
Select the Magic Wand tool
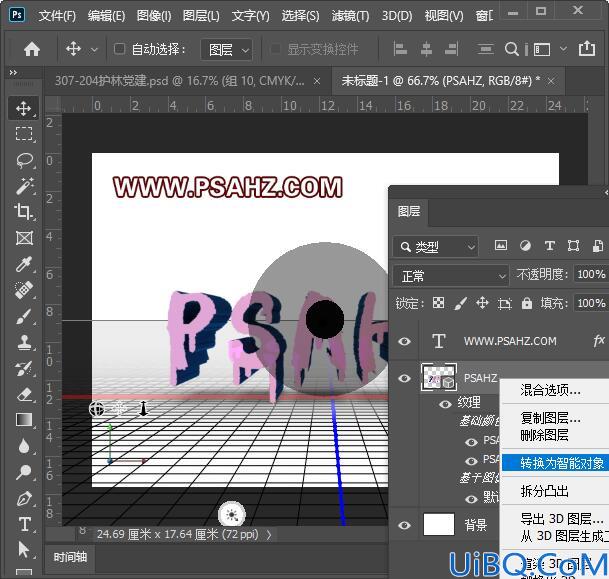(x=24, y=186)
